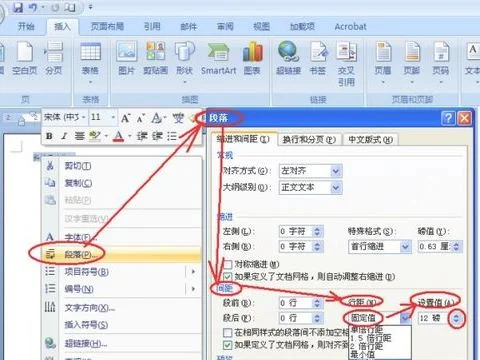Open the 行距 line spacing dropdown arrow
Viewport: 480px width, 360px height.
(405, 318)
